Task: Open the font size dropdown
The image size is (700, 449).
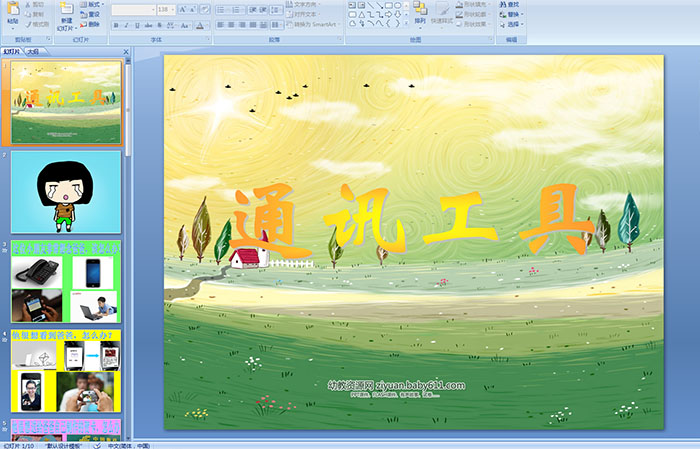Action: point(171,9)
